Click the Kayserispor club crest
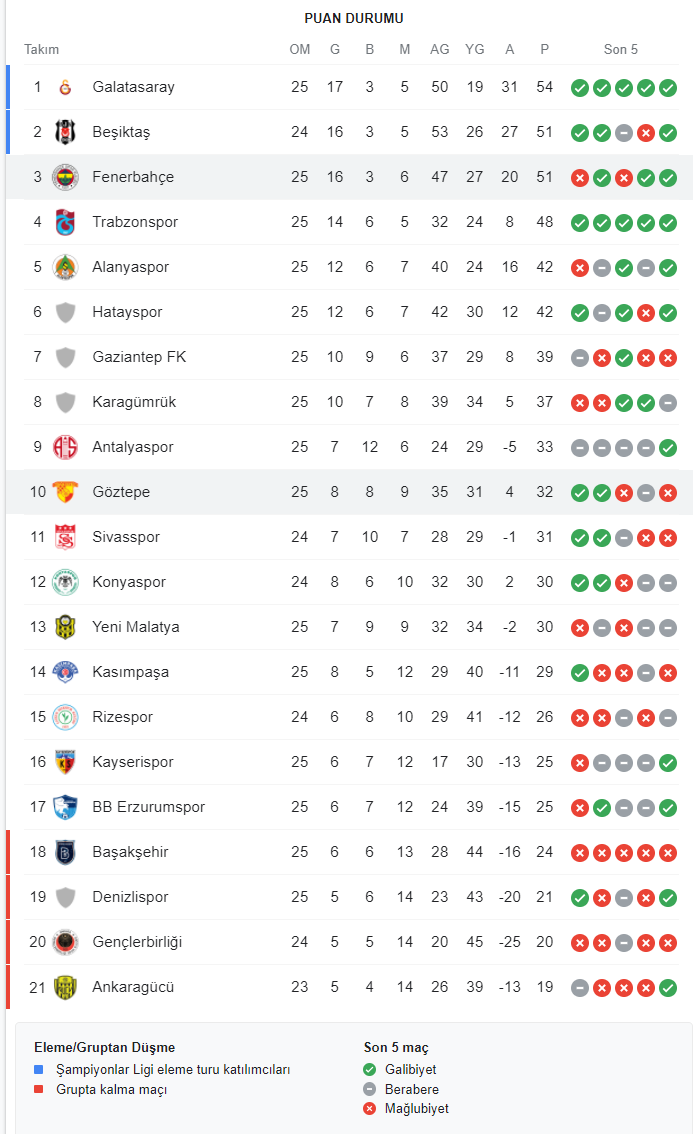Image resolution: width=693 pixels, height=1134 pixels. [x=65, y=762]
